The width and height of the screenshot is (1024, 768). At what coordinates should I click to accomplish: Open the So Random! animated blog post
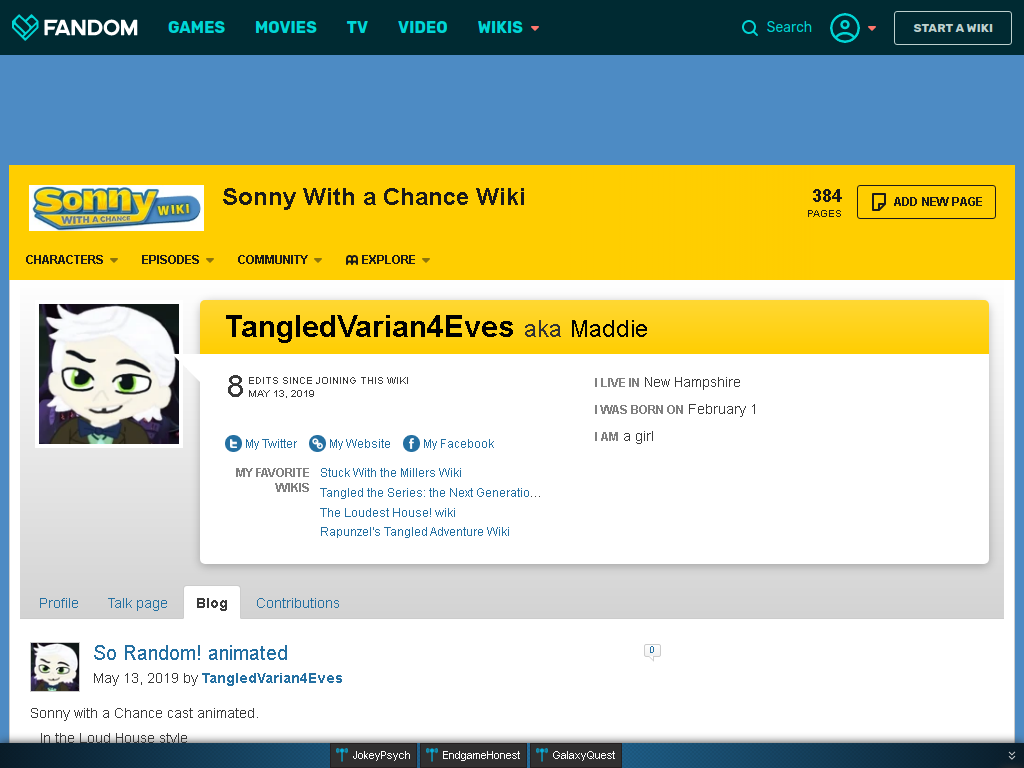point(191,652)
